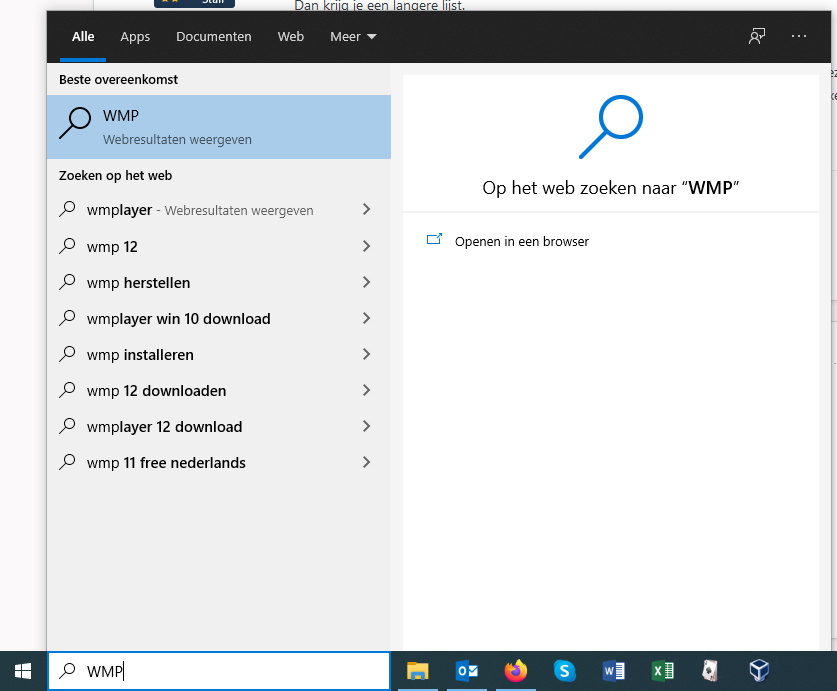Choose the 'wmp herstellen' suggestion text
The image size is (837, 691).
(x=138, y=282)
